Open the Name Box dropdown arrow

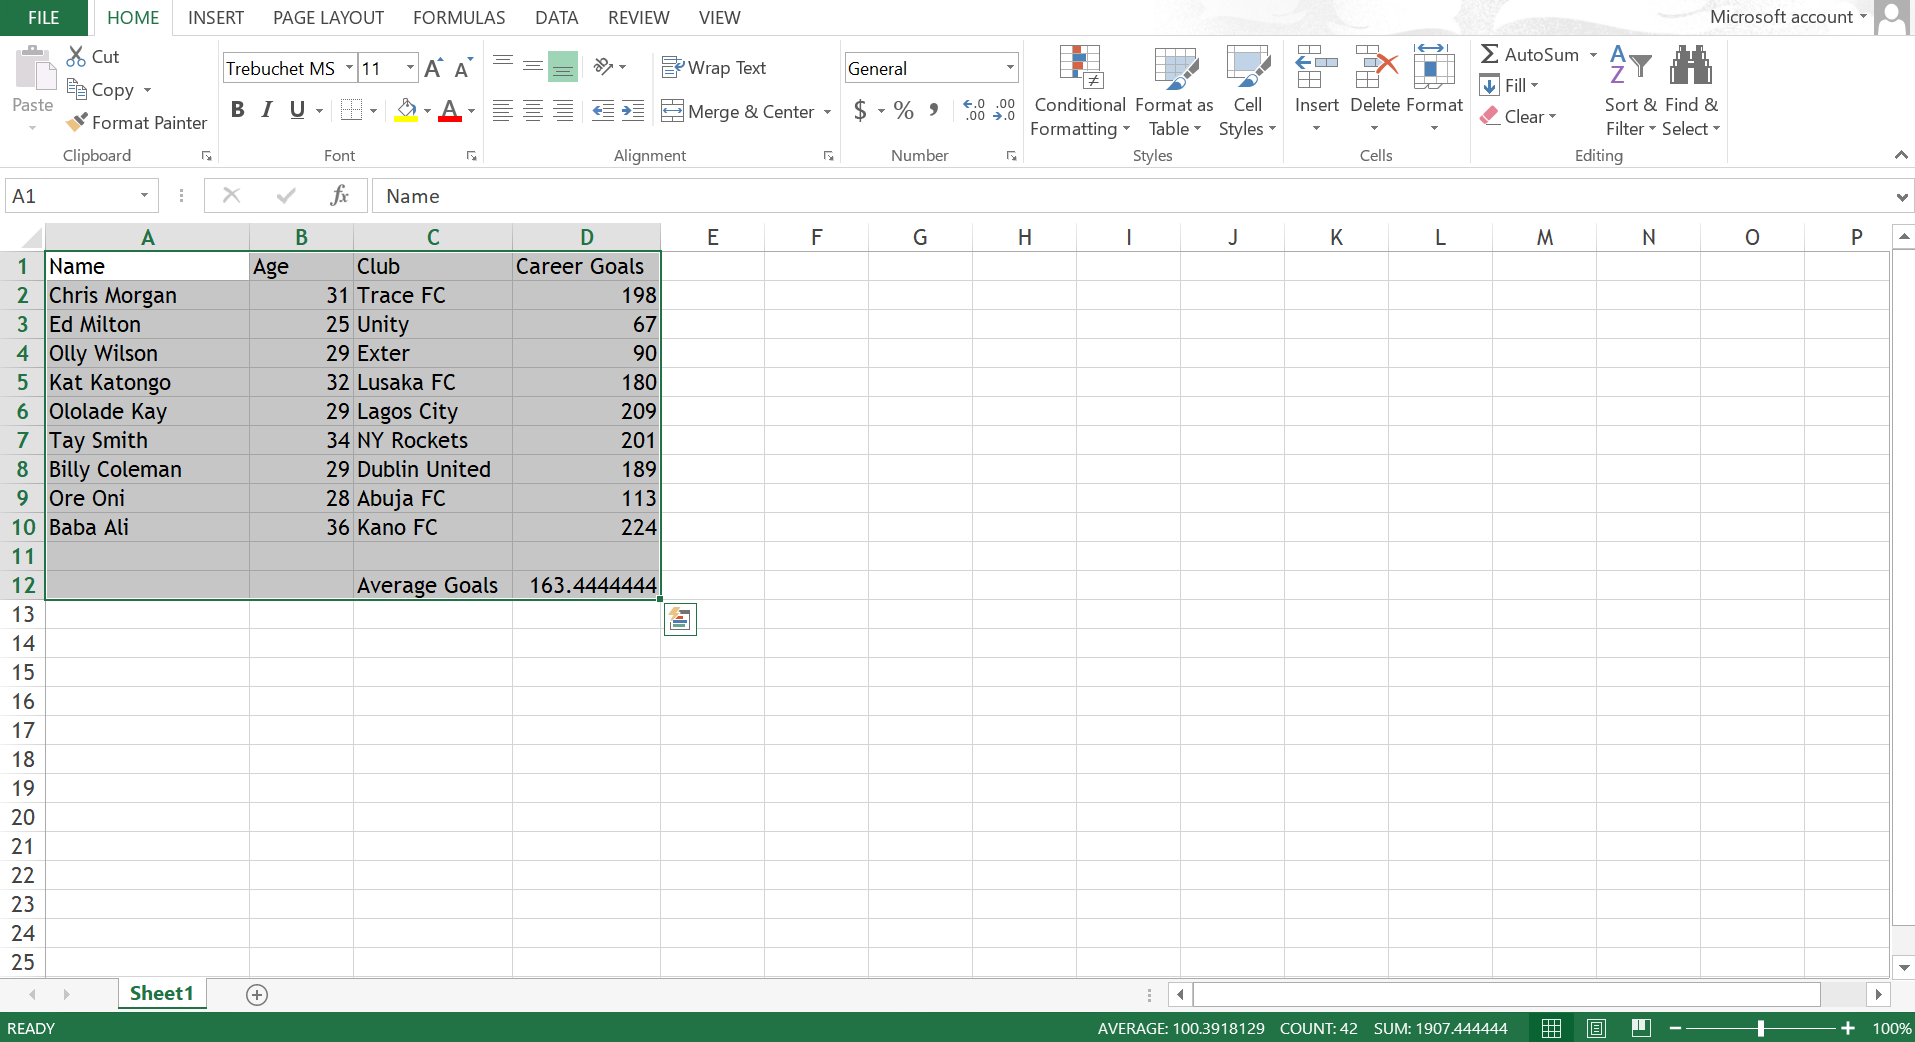144,196
